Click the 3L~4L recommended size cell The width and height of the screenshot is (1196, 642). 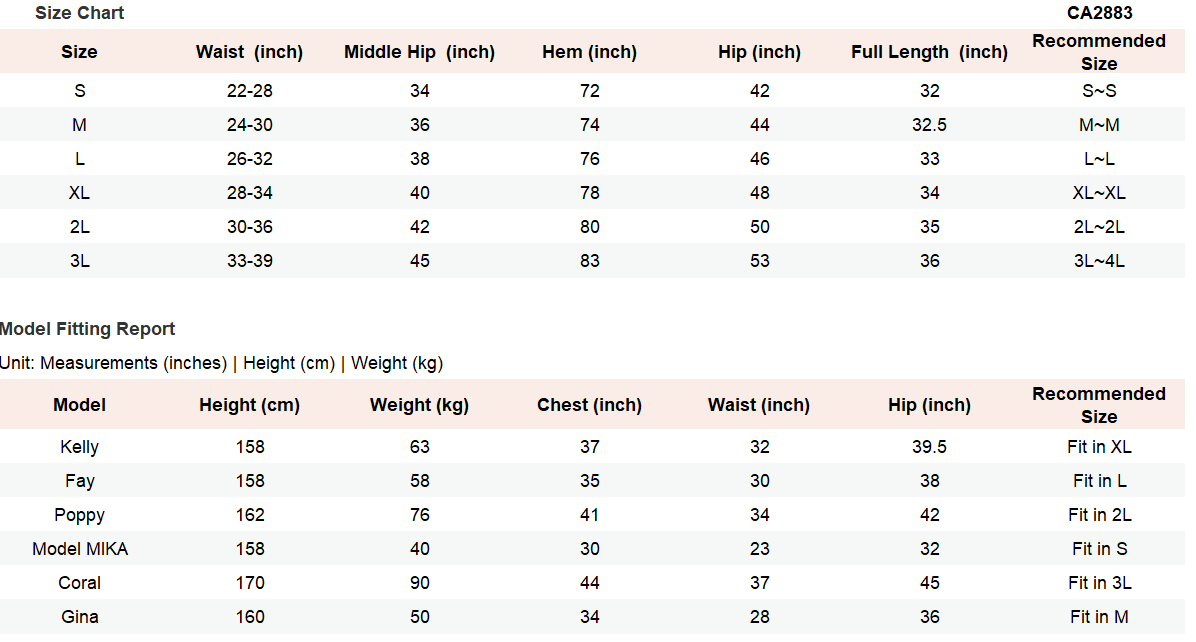pyautogui.click(x=1099, y=261)
